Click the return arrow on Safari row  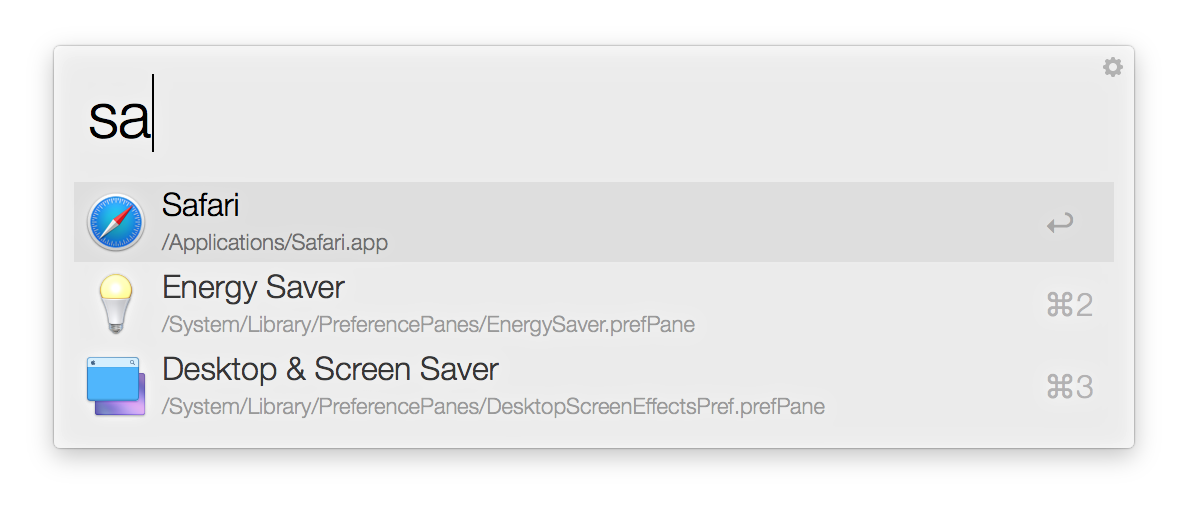[x=1060, y=223]
